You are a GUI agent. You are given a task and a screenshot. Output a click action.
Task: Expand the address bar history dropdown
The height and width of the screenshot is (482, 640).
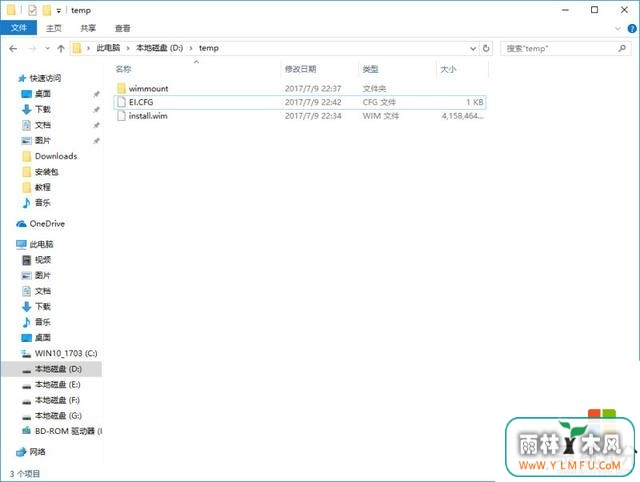473,49
